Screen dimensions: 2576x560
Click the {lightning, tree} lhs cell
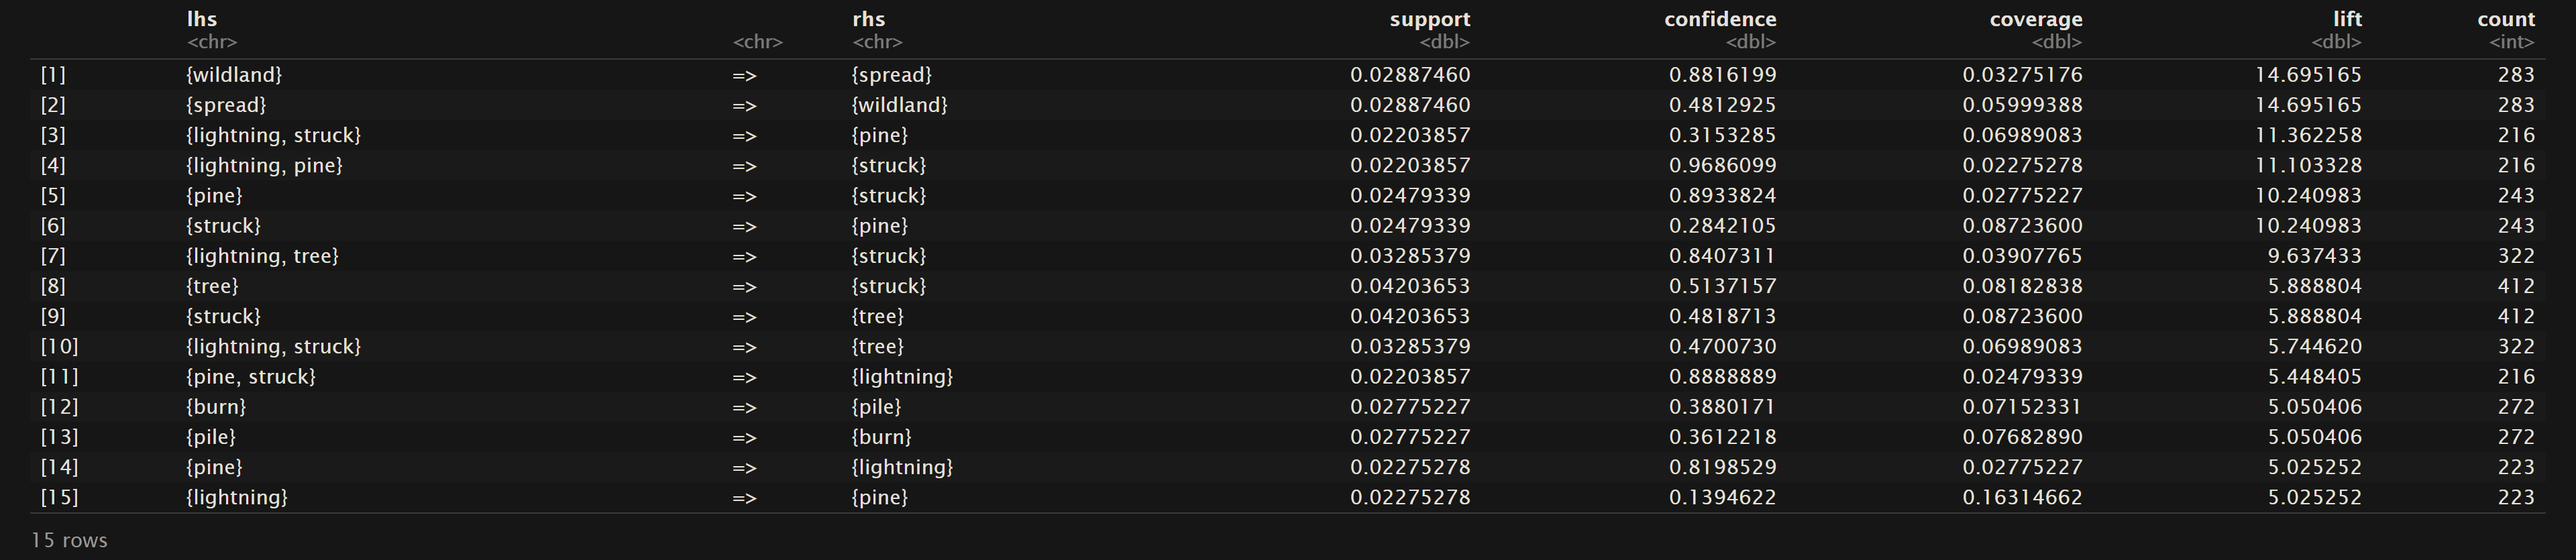(262, 256)
